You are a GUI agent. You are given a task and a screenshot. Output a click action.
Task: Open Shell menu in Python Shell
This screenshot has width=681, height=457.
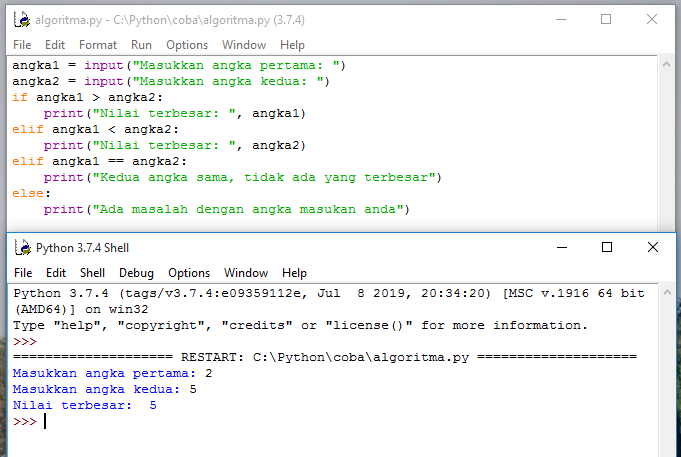(92, 273)
